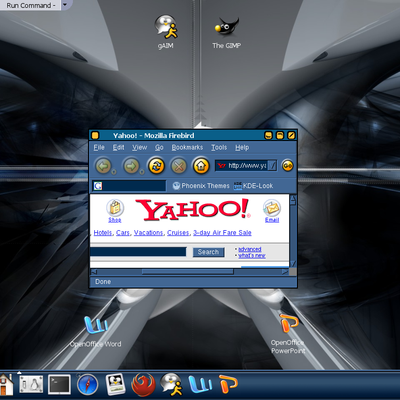The height and width of the screenshot is (400, 400).
Task: Open the Bookmarks menu
Action: (x=187, y=147)
